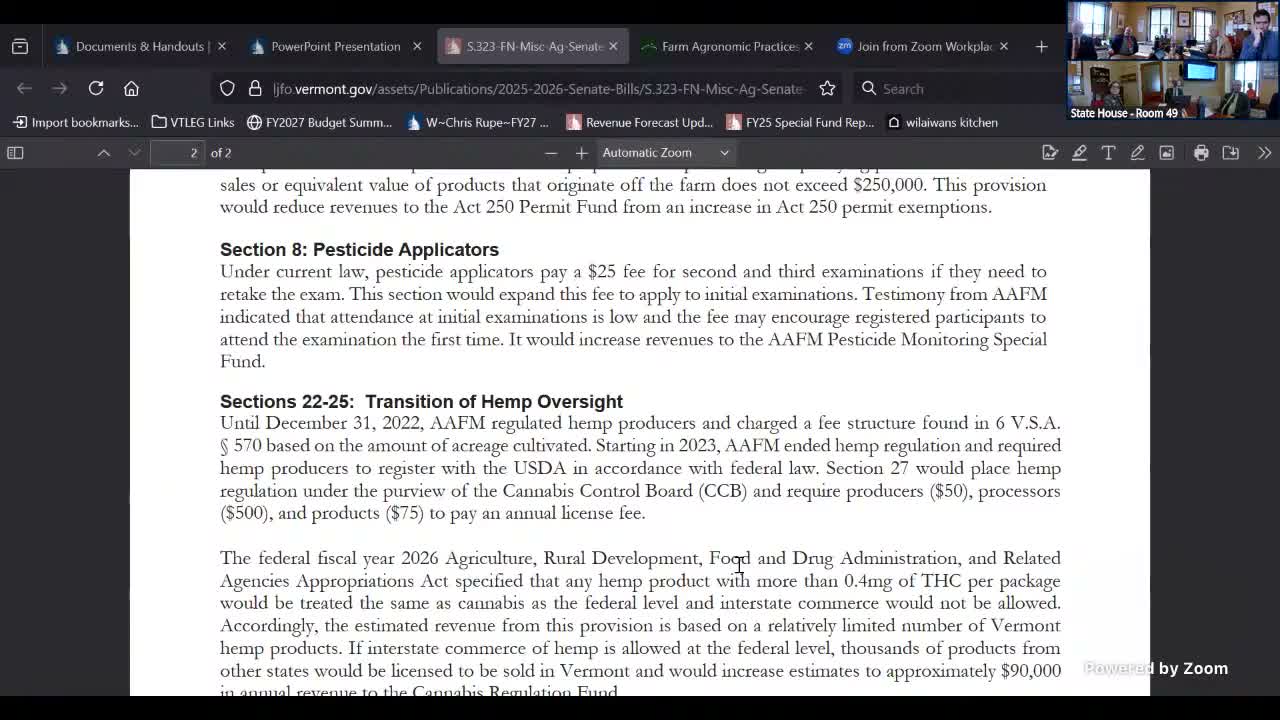Bookmark this page with the star

[x=827, y=88]
